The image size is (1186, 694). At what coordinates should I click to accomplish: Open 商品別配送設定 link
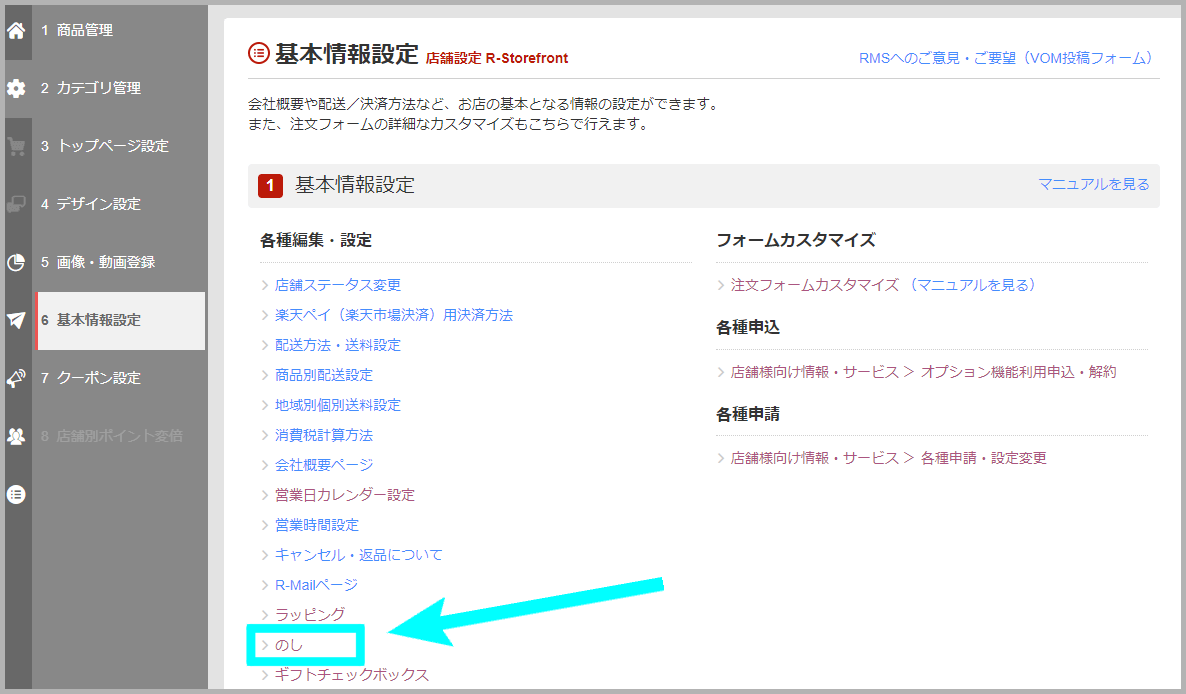(x=324, y=375)
